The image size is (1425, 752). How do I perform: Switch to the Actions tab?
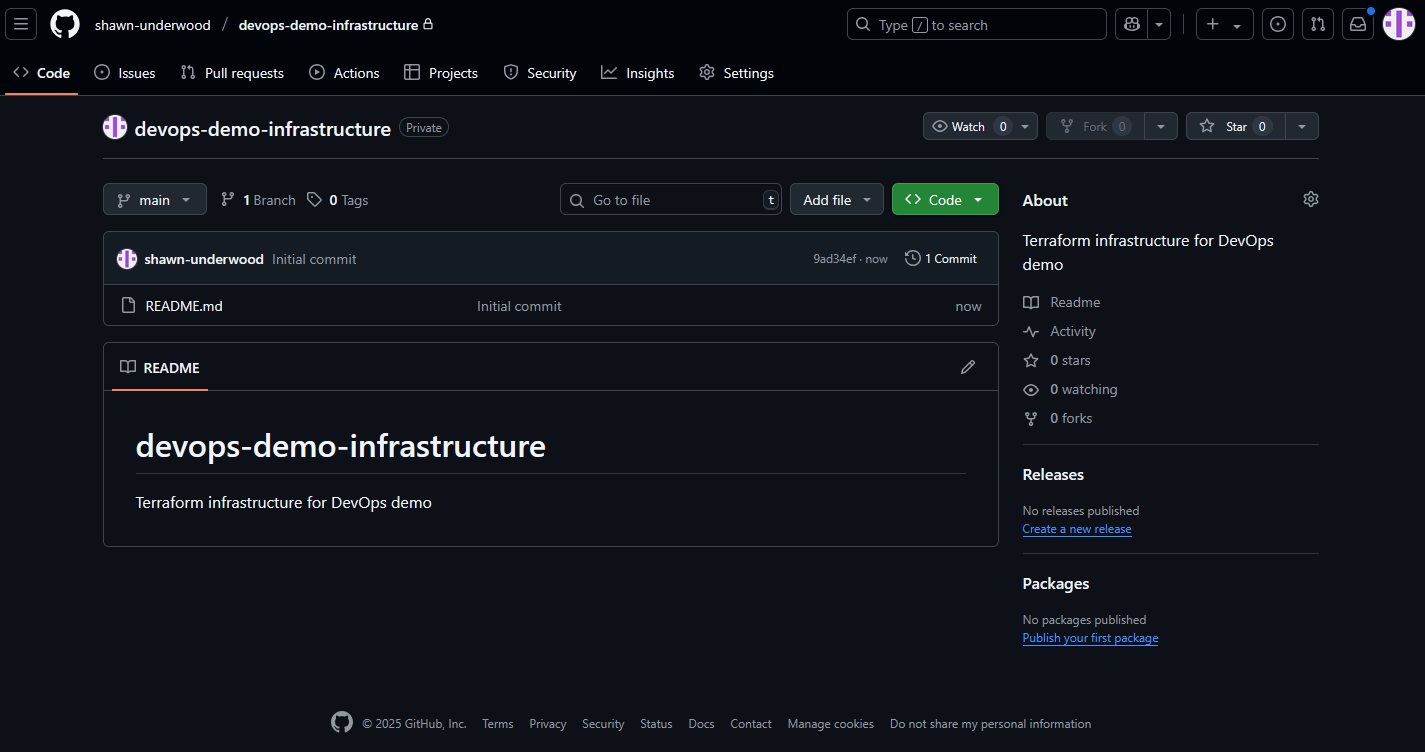(x=344, y=73)
